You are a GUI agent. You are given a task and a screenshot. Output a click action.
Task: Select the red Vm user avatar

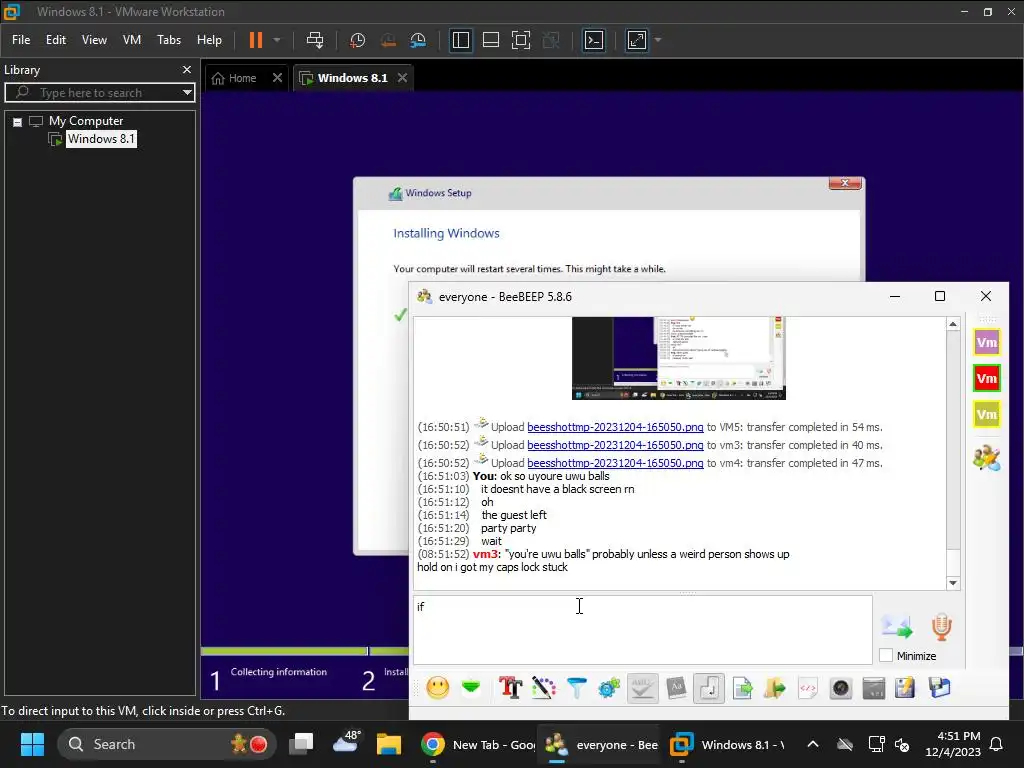coord(987,378)
